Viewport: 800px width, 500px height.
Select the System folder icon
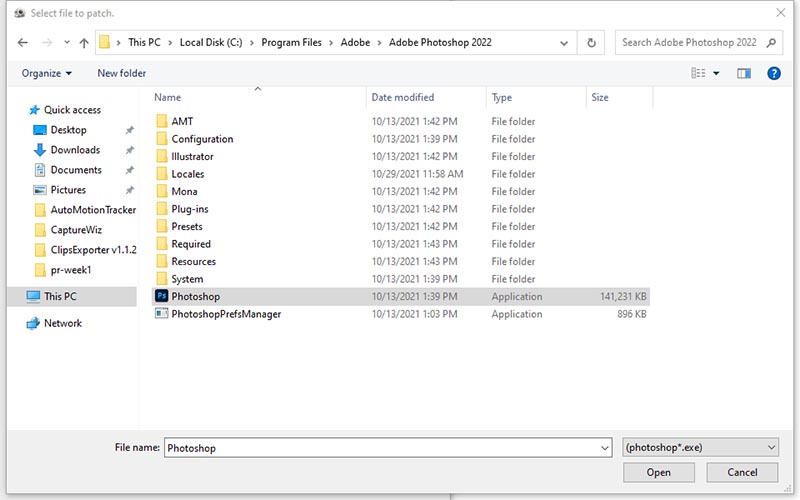(162, 279)
